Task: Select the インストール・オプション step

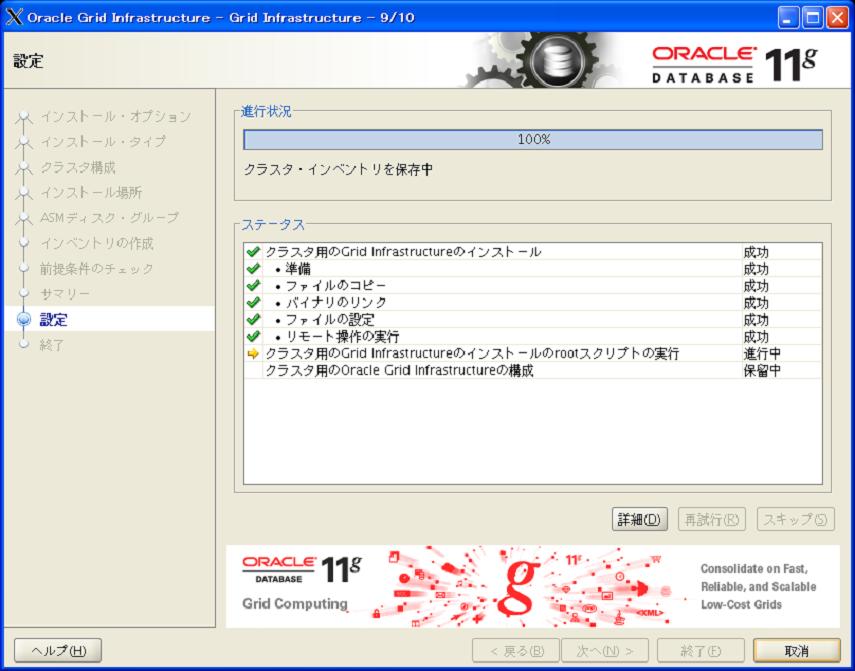Action: pyautogui.click(x=116, y=117)
